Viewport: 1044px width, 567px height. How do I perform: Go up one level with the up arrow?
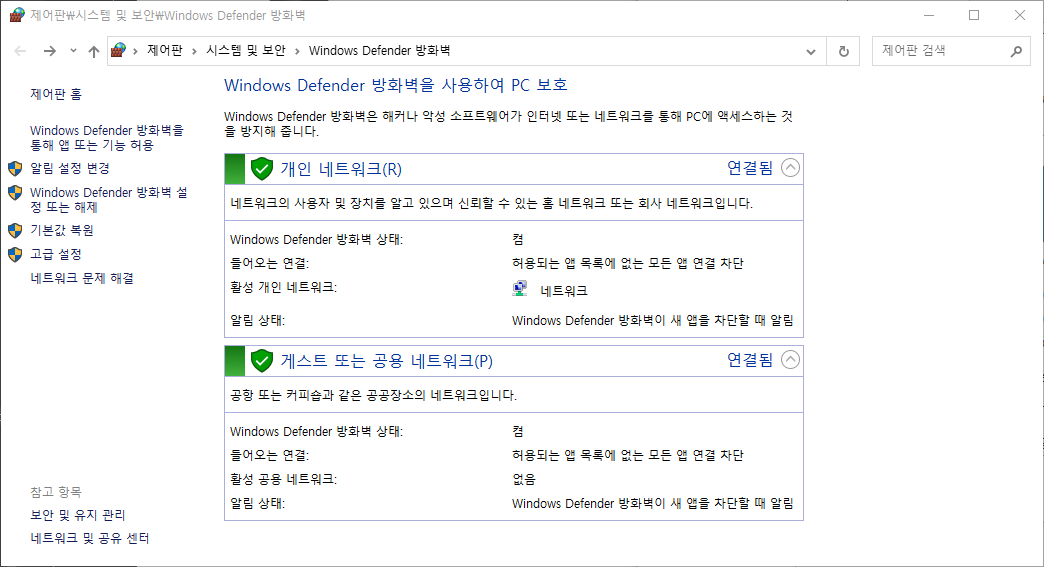[x=94, y=51]
